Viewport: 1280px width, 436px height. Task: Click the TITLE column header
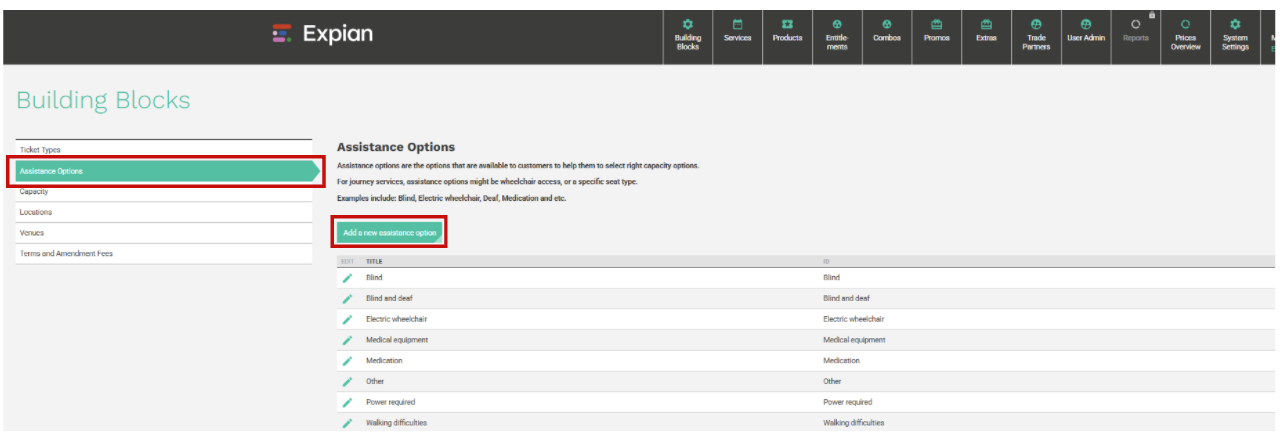click(374, 261)
